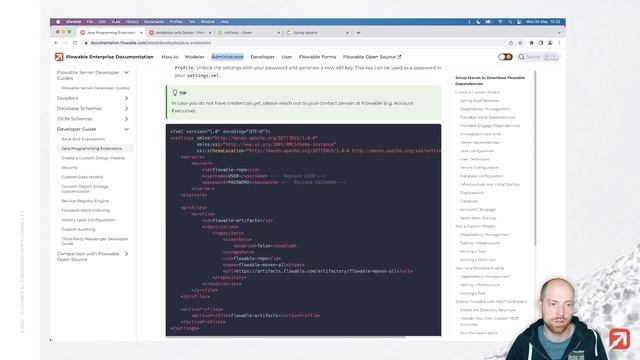
Task: Expand the Javadocs section
Action: pos(127,98)
